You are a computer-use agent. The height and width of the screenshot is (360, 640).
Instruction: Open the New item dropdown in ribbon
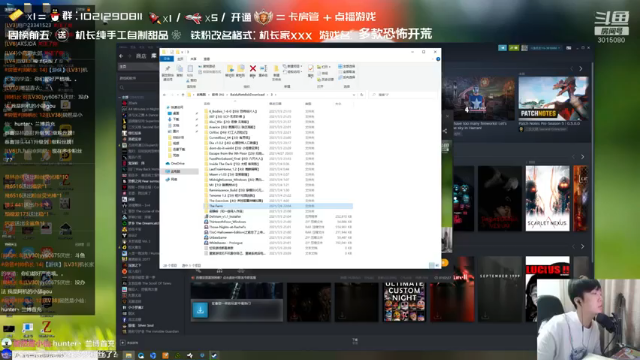[x=293, y=66]
